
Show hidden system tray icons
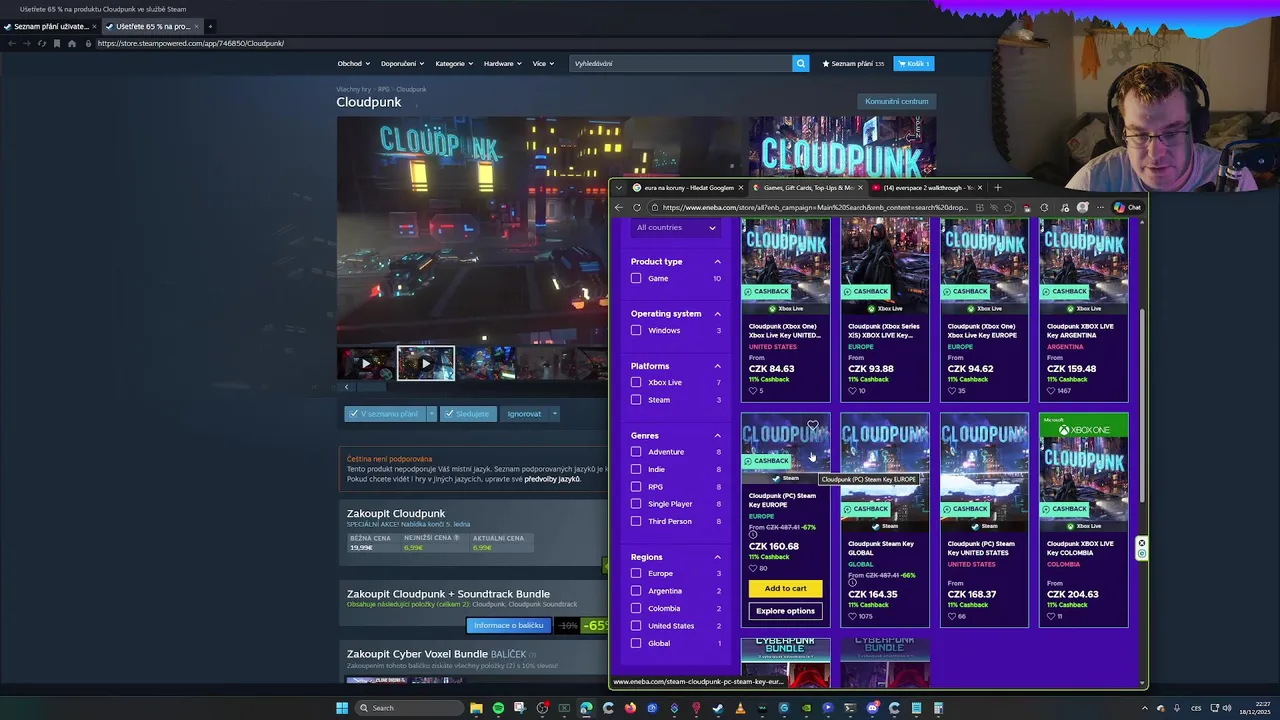(1145, 708)
